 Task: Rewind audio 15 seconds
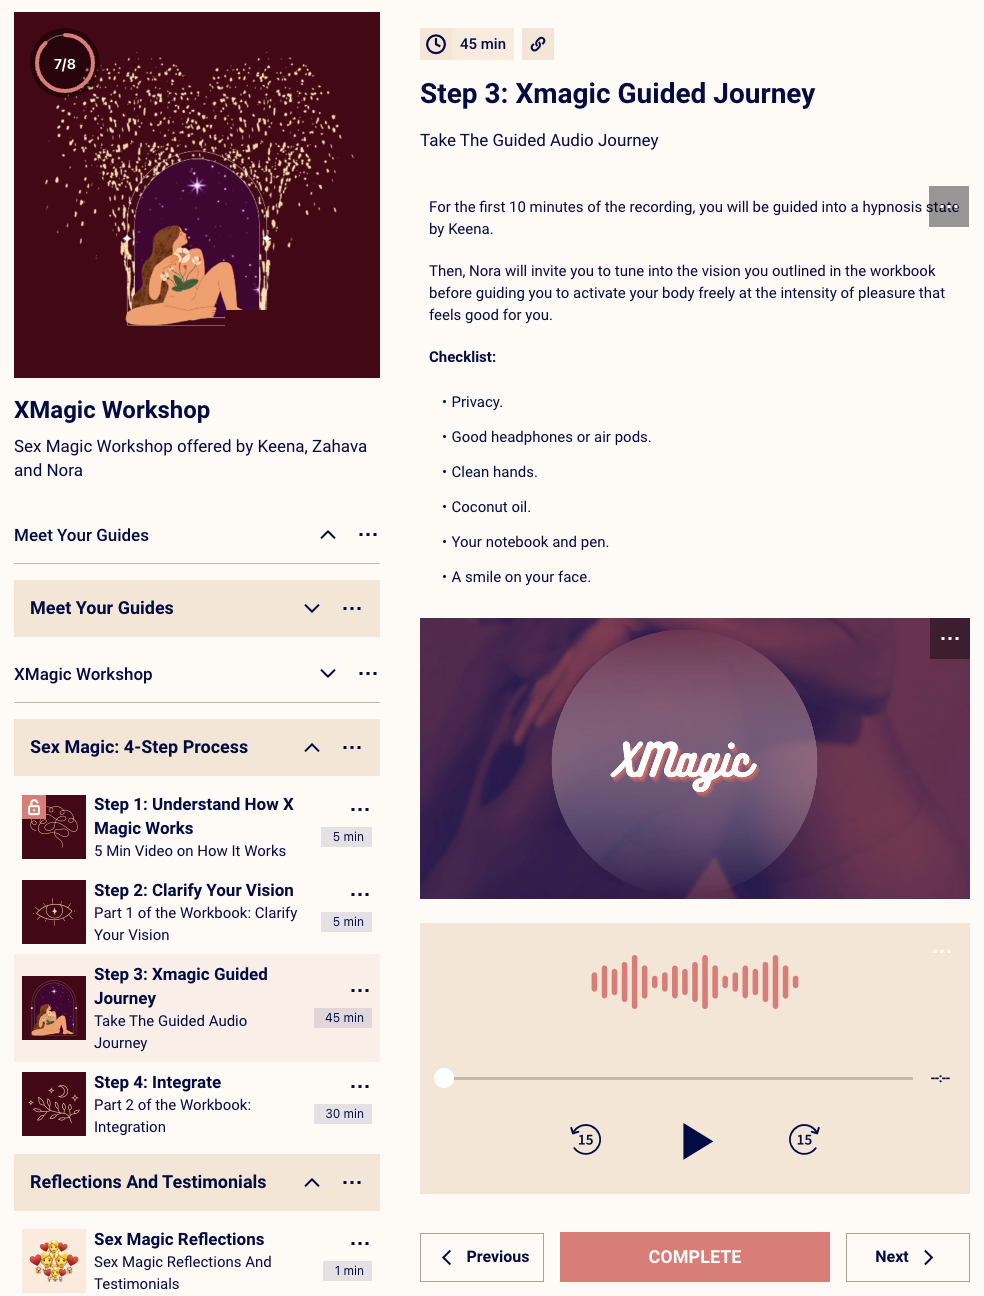pyautogui.click(x=586, y=1139)
